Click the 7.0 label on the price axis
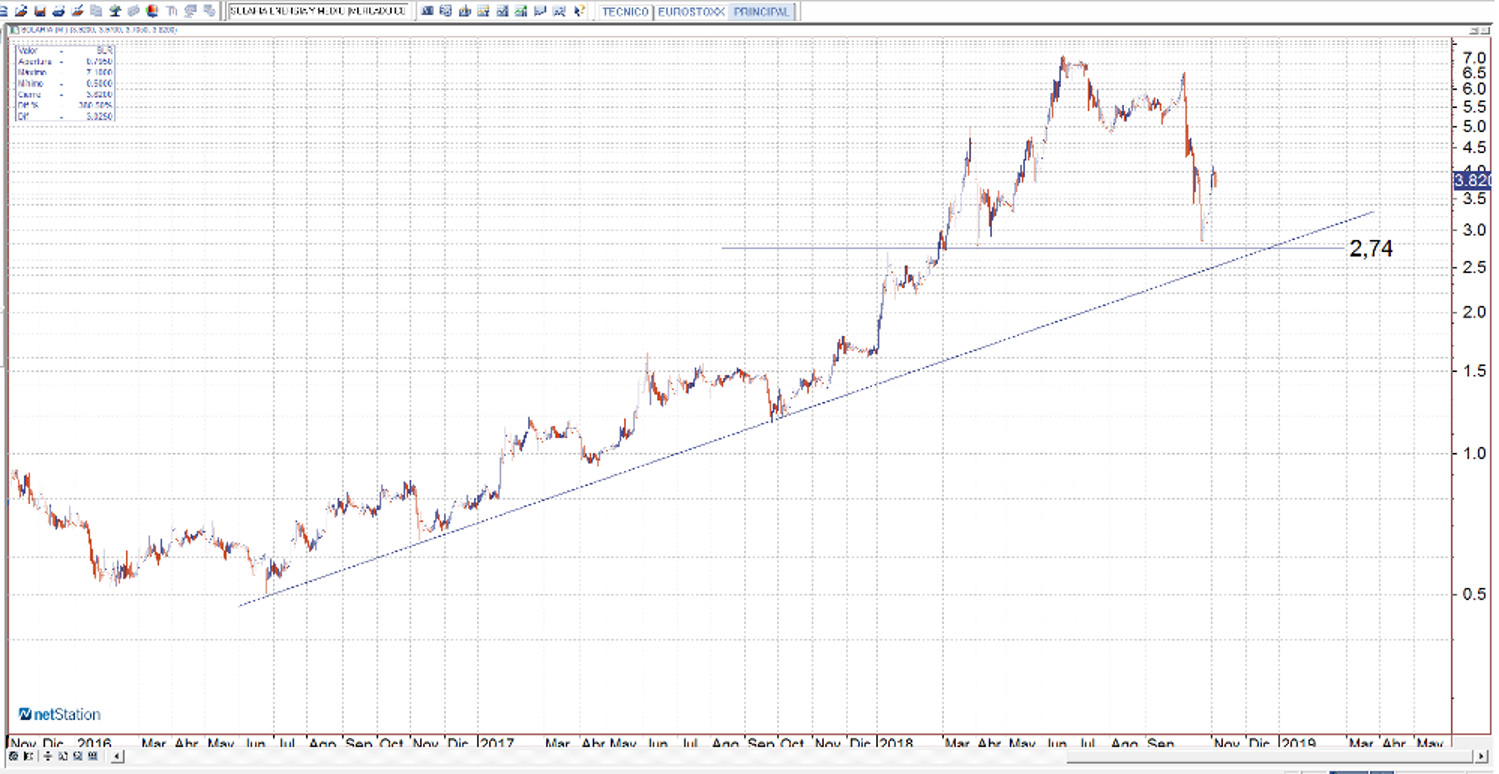Screen dimensions: 1499x774 click(1473, 59)
